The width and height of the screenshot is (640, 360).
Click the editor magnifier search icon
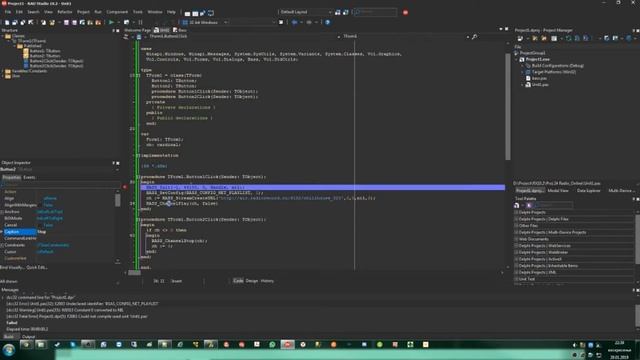[474, 37]
